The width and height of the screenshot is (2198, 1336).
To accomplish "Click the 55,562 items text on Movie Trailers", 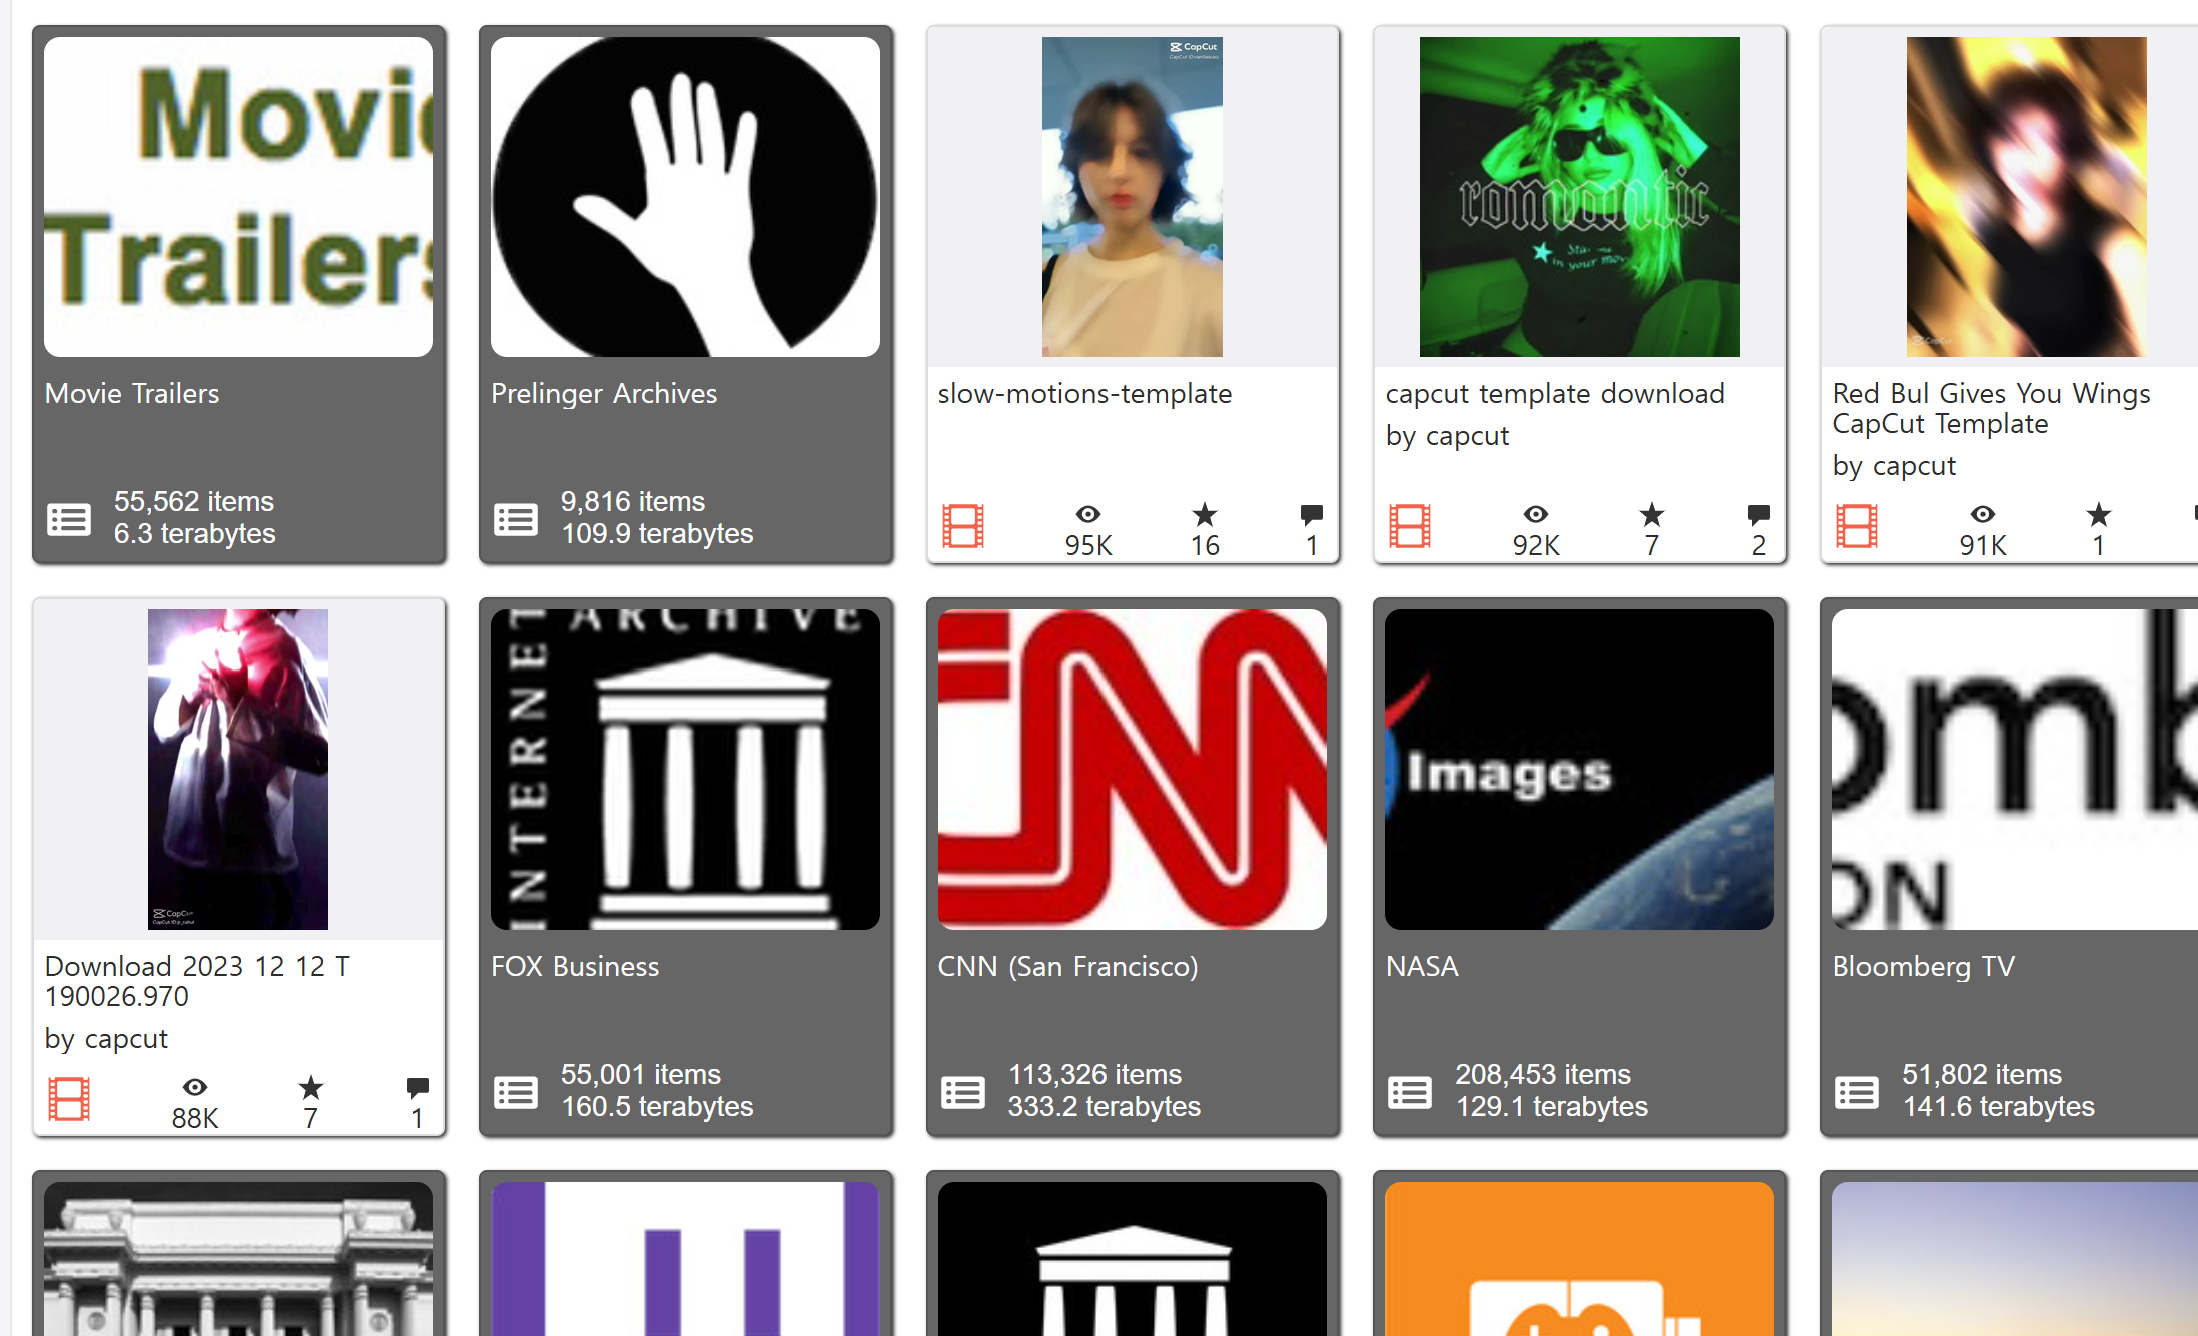I will pos(194,502).
